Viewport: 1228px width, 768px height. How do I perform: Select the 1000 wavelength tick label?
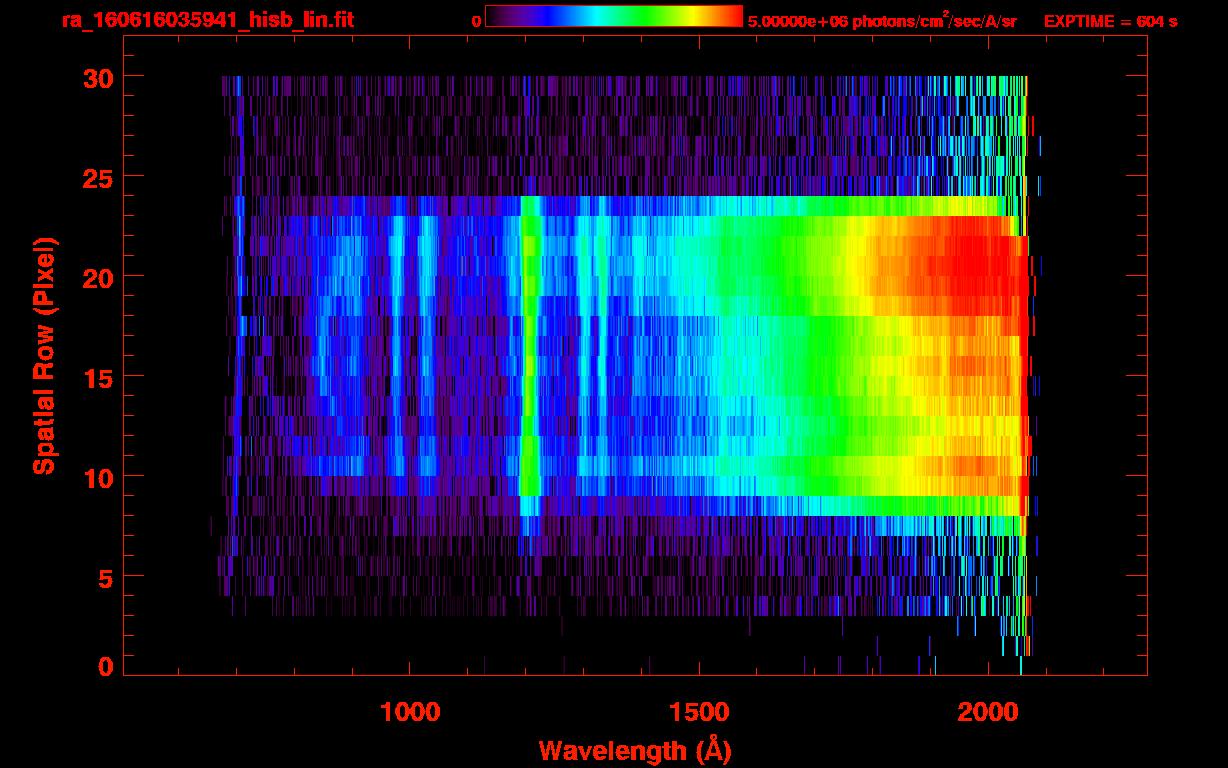coord(410,712)
